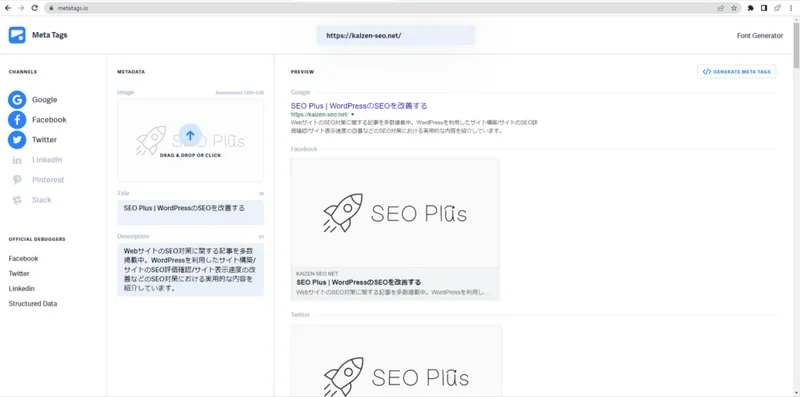
Task: Open the Twitter official debugger link
Action: click(19, 274)
